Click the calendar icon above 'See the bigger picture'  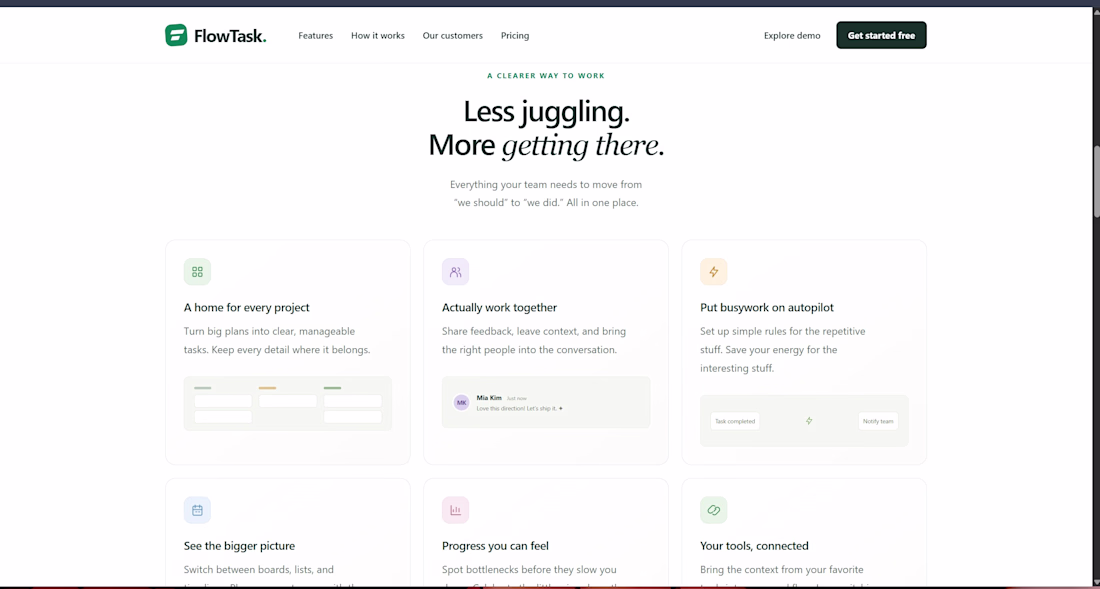pyautogui.click(x=197, y=510)
